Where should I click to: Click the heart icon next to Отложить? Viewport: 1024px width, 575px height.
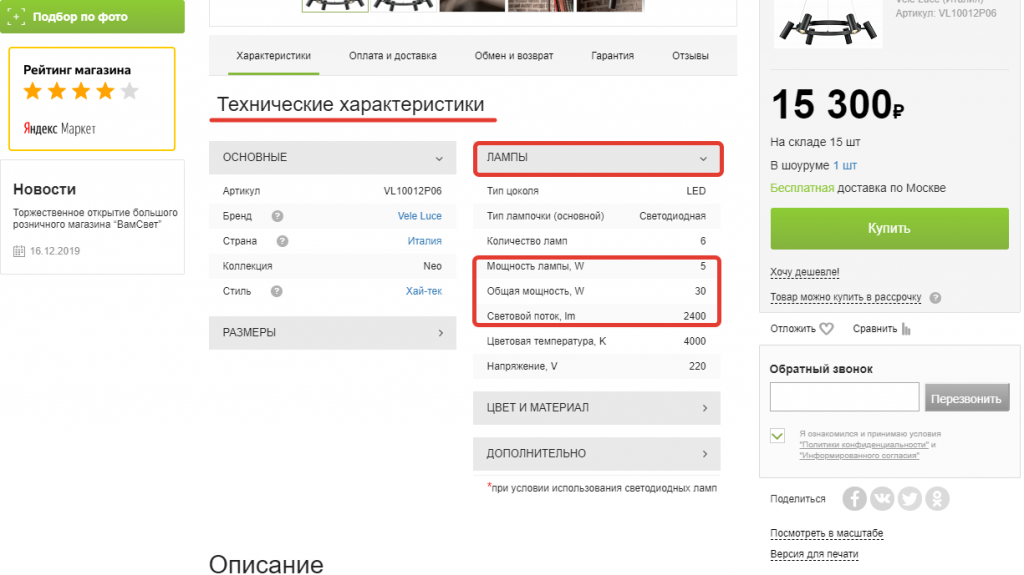pyautogui.click(x=826, y=329)
